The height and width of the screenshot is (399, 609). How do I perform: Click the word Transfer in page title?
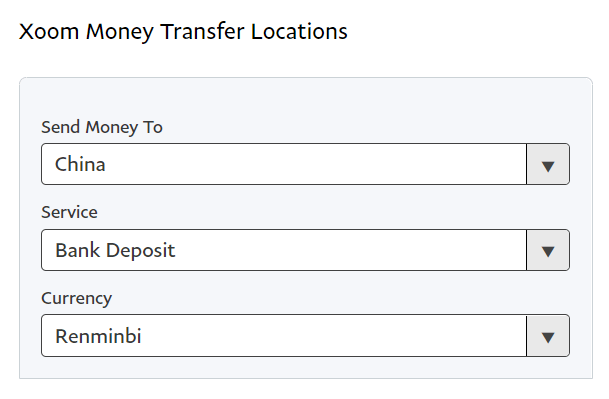click(202, 31)
